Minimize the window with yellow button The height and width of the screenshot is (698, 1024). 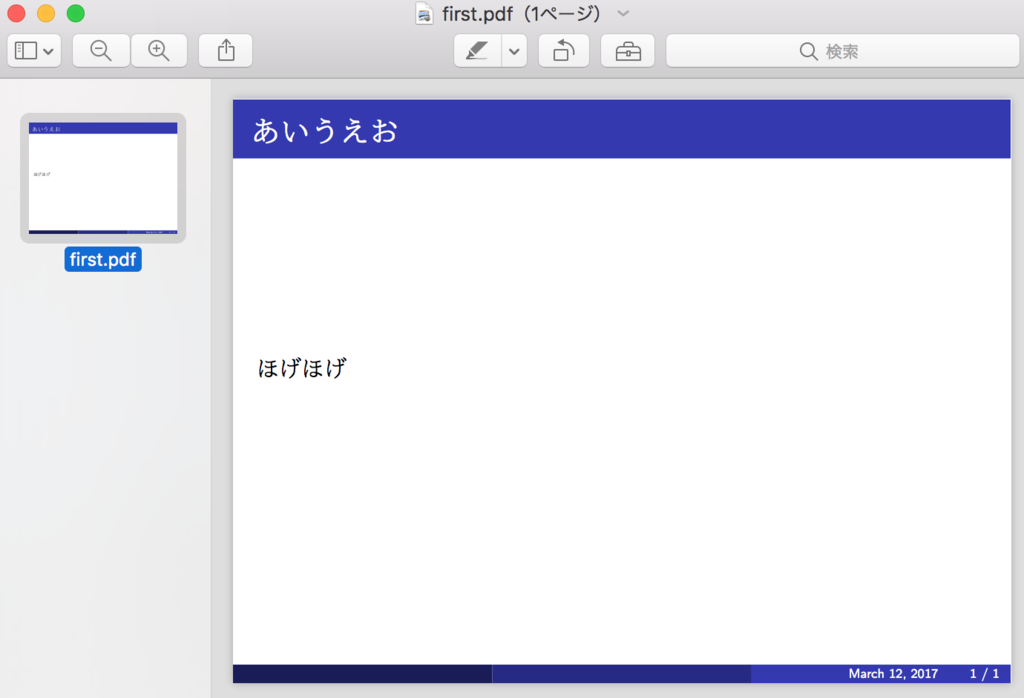pos(46,13)
